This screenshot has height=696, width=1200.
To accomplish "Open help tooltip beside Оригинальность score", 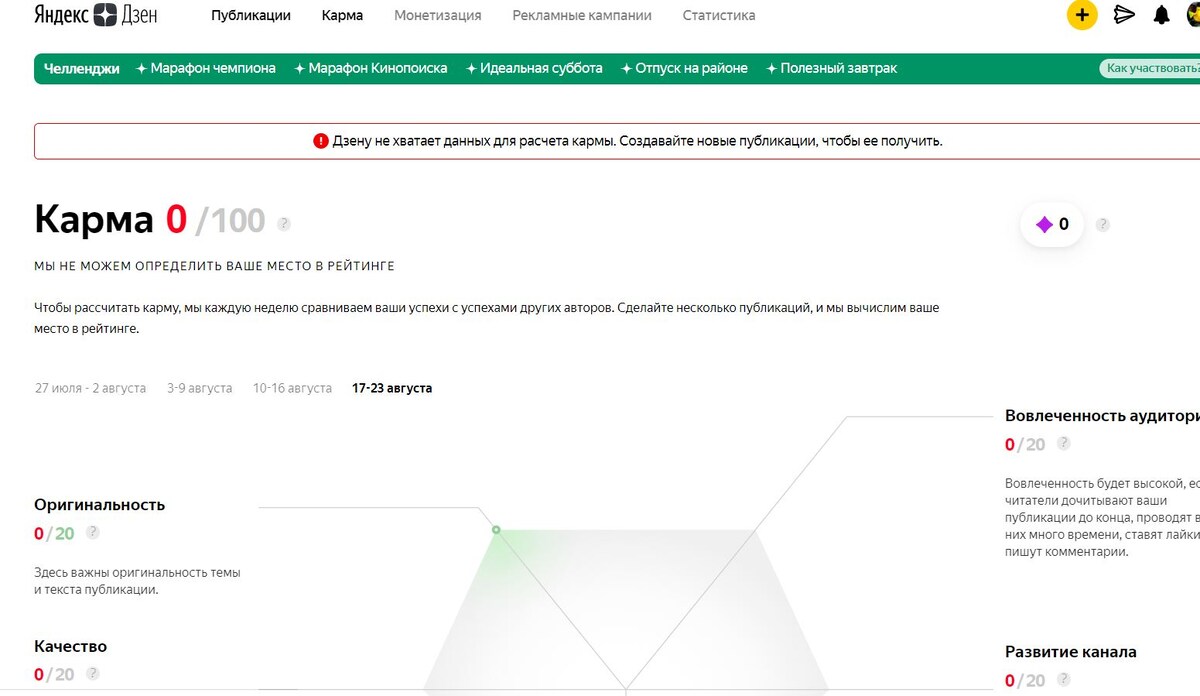I will tap(93, 533).
